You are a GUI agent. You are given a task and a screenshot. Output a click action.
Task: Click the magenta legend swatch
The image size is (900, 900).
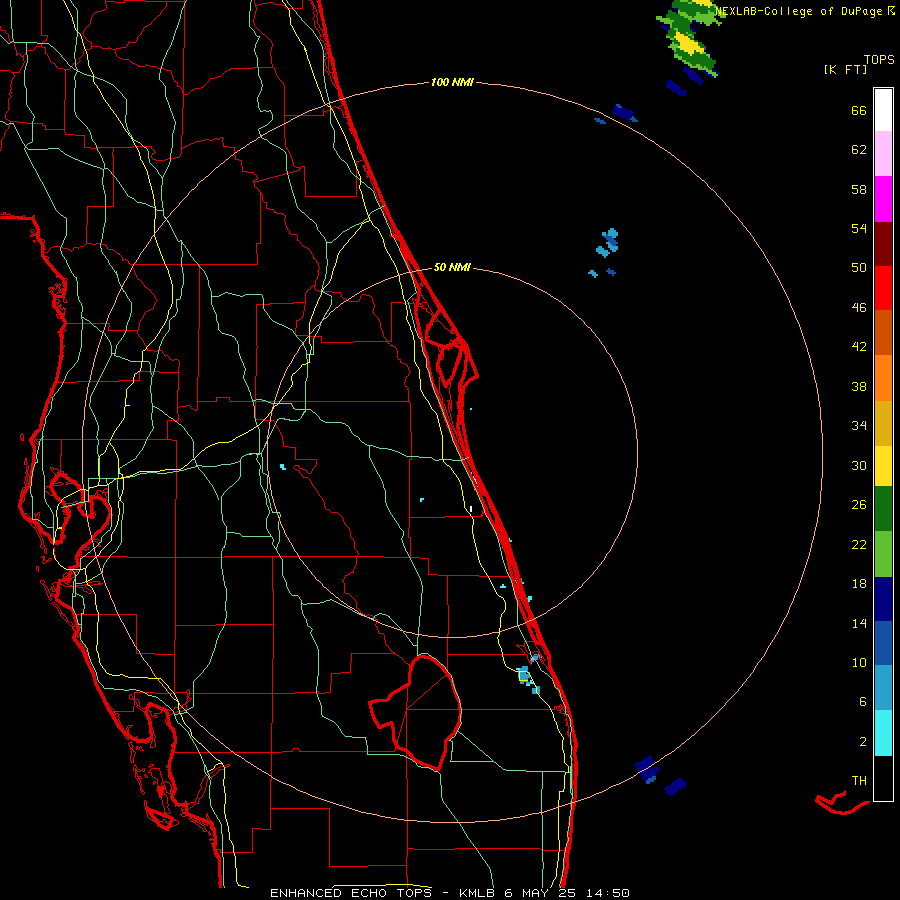(x=883, y=199)
